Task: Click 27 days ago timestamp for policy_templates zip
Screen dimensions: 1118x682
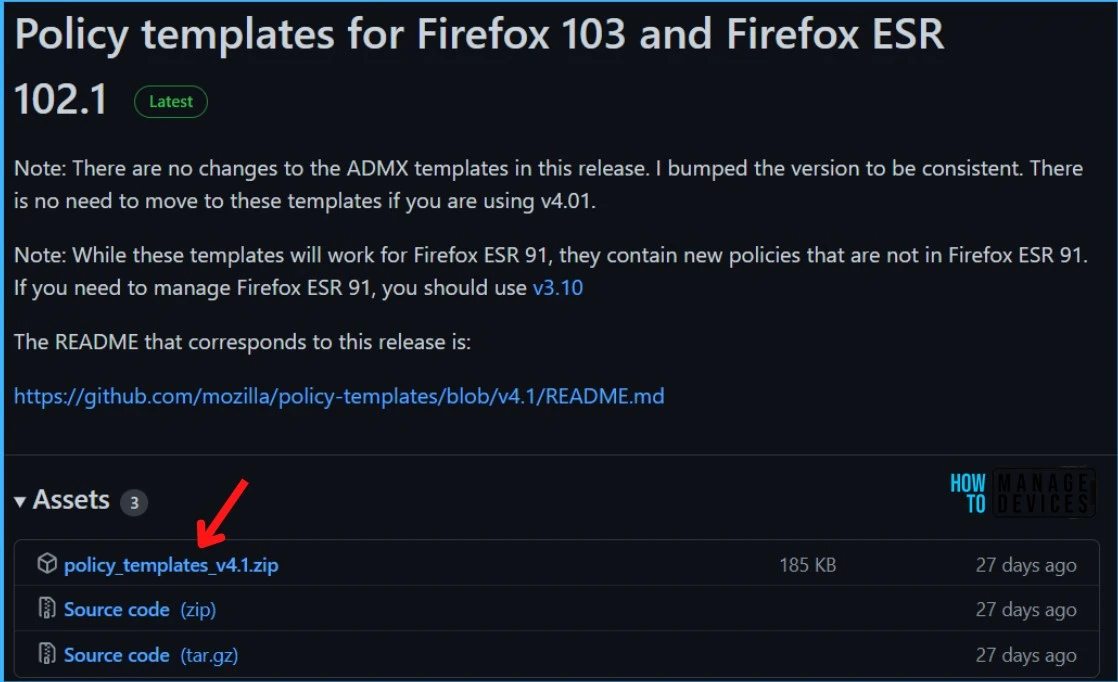Action: pos(1026,565)
